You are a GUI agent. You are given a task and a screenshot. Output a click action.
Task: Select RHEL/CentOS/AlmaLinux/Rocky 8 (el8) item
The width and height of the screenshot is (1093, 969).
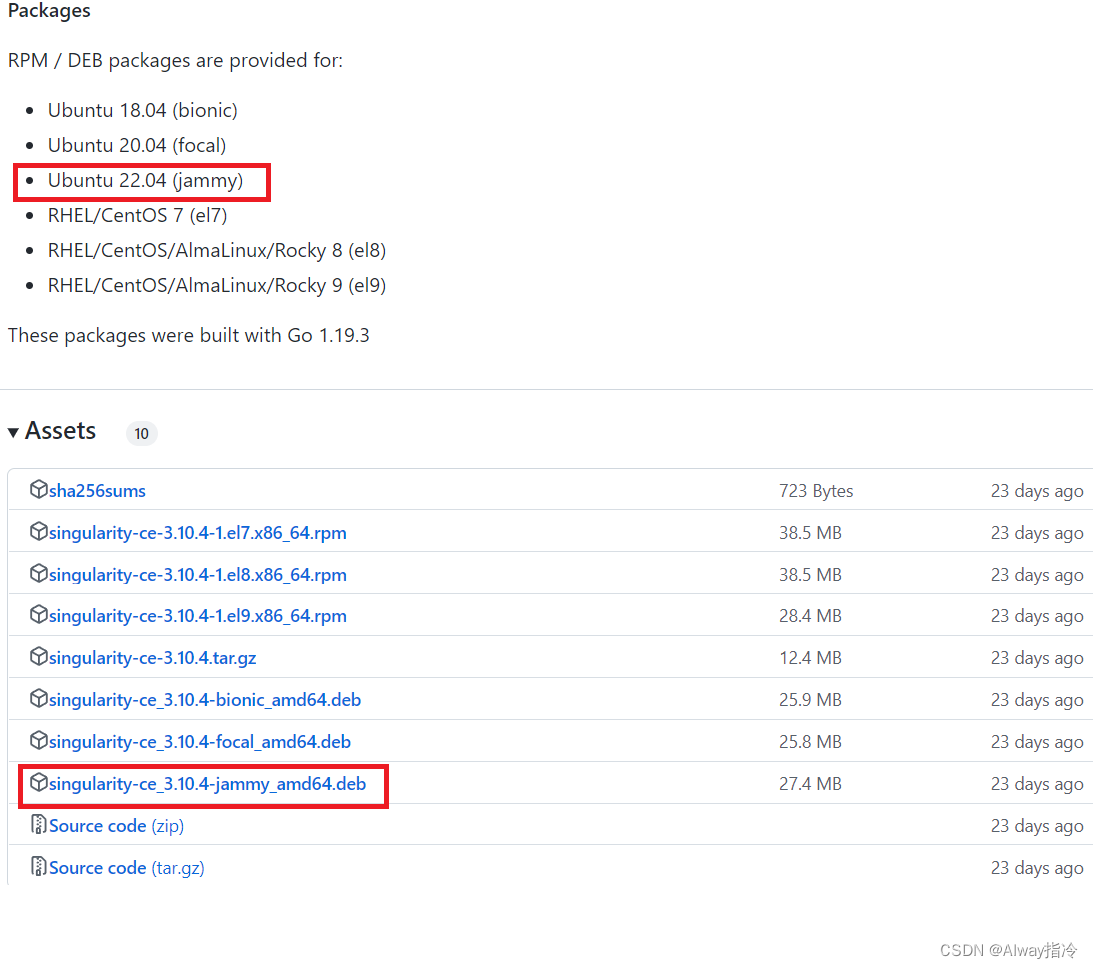click(217, 250)
